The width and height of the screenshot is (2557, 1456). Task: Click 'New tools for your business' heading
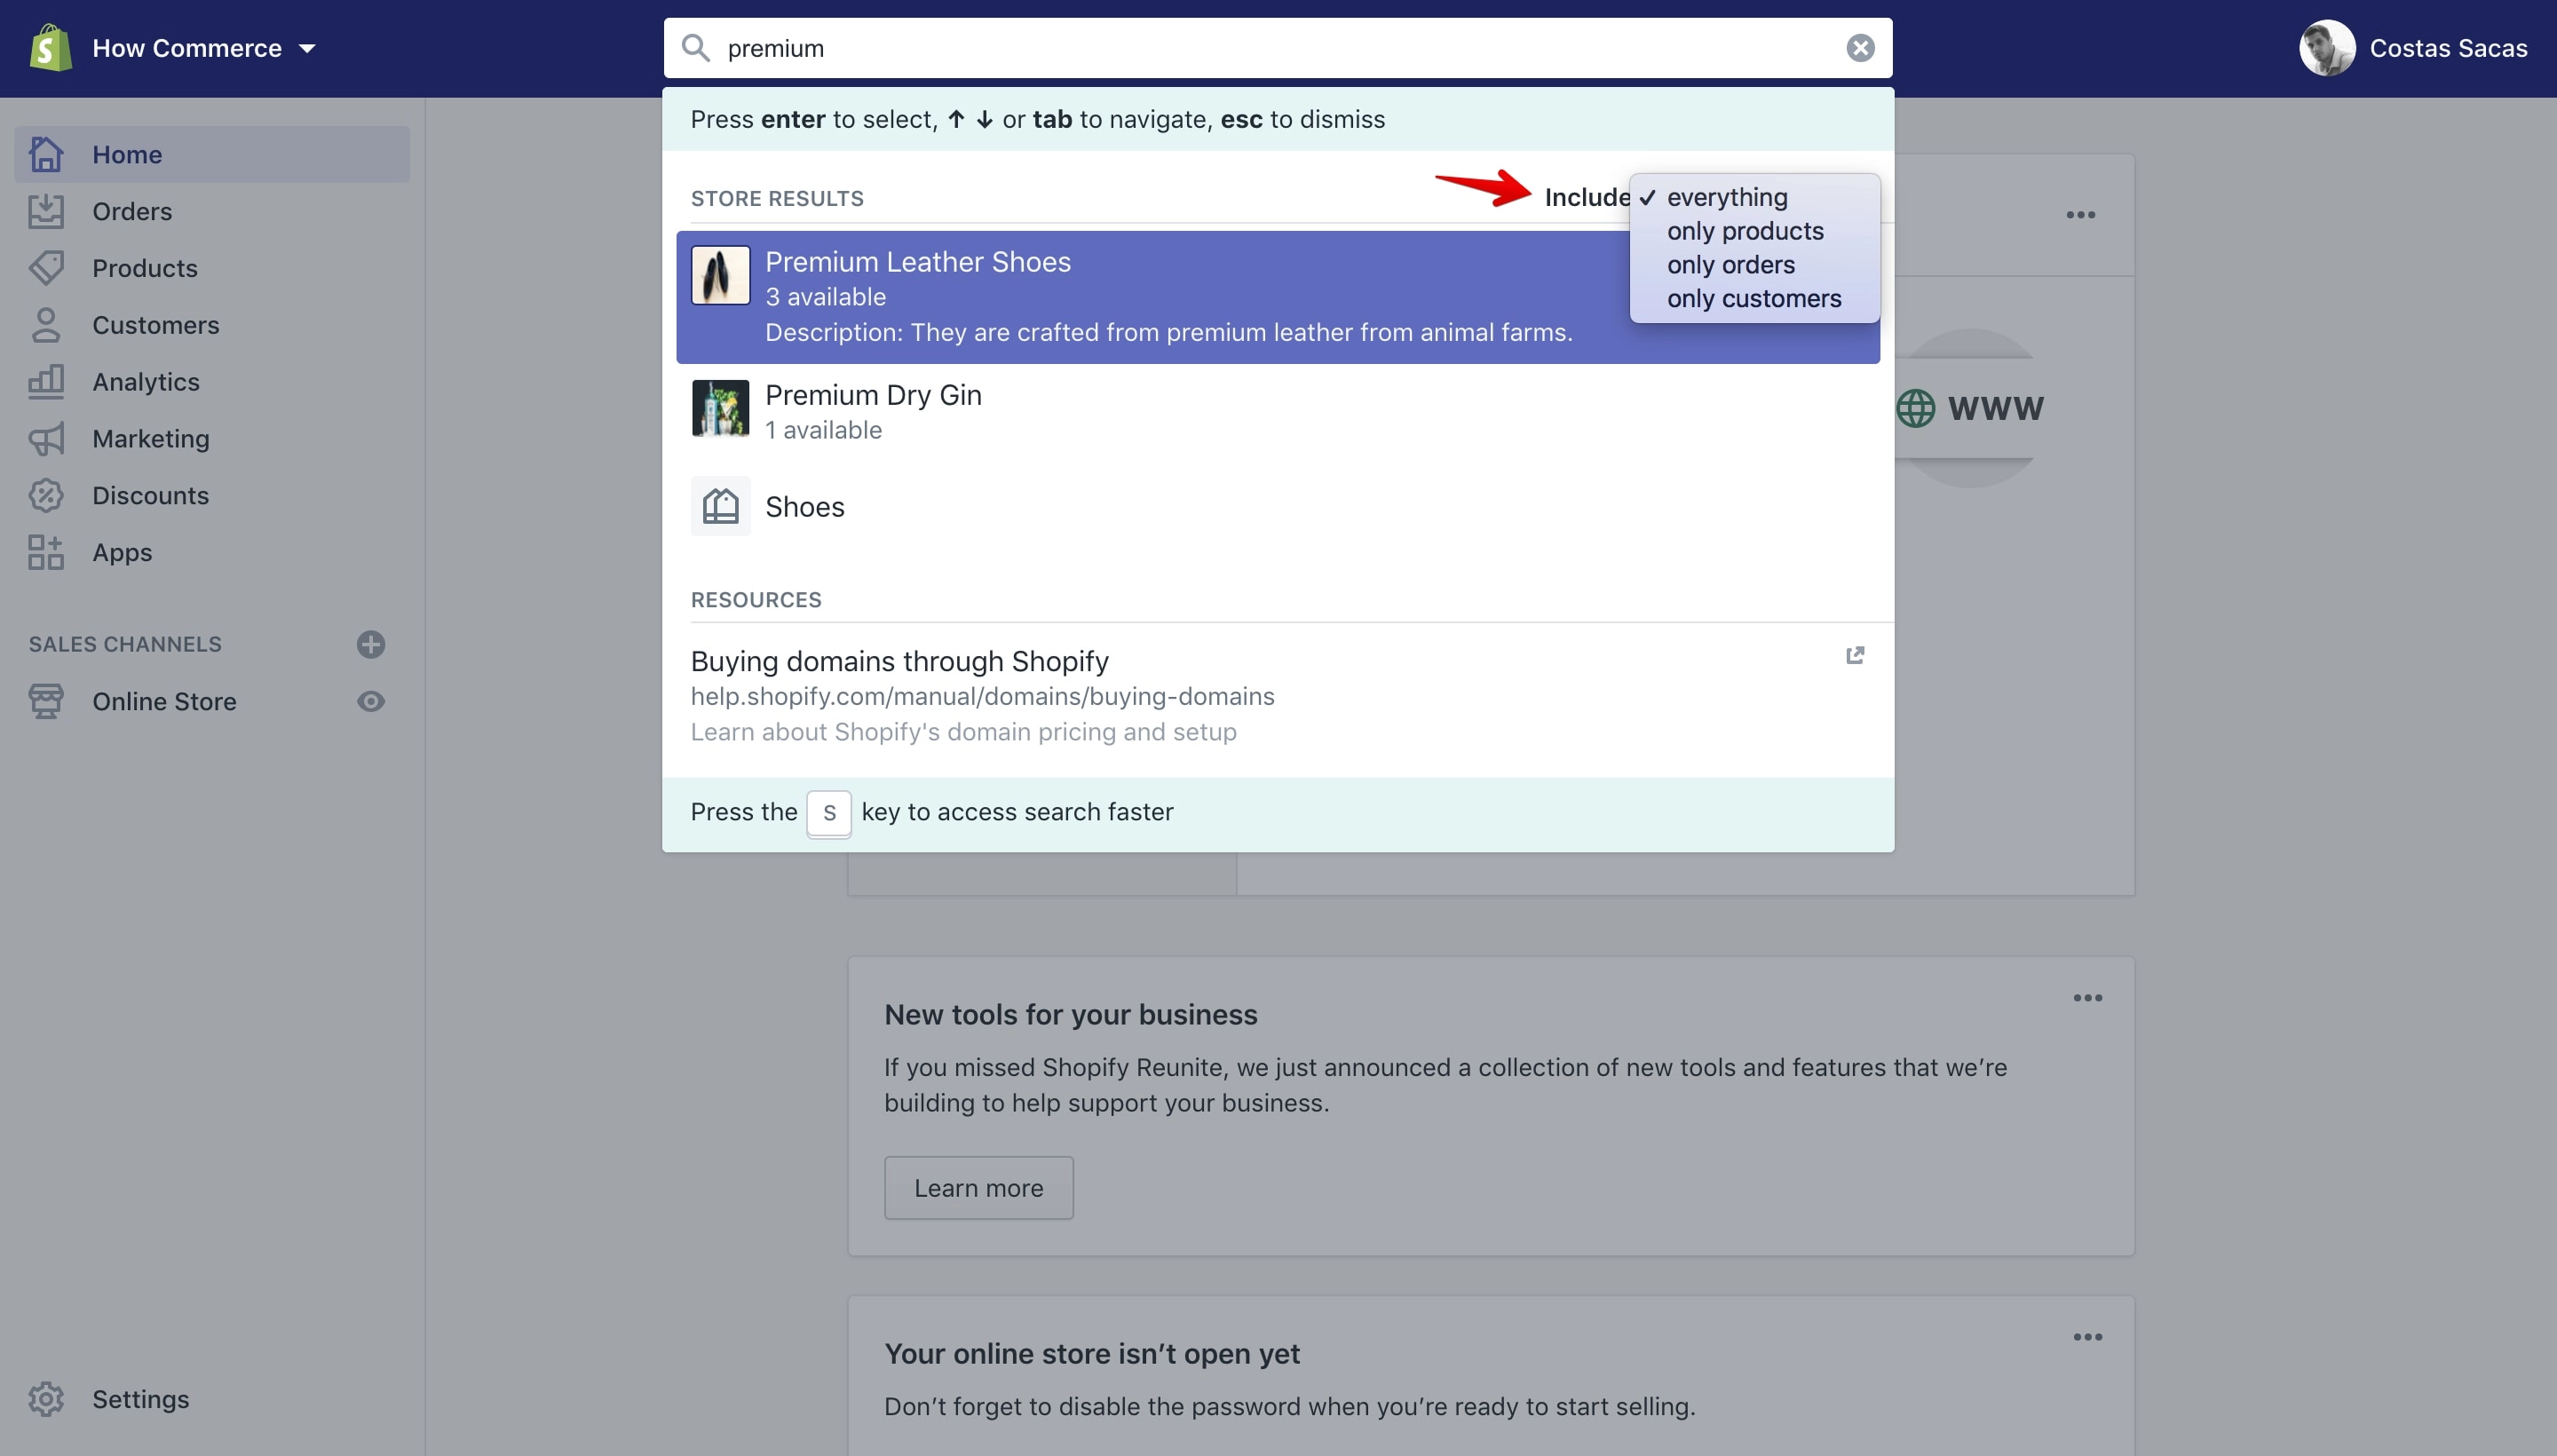click(x=1070, y=1015)
